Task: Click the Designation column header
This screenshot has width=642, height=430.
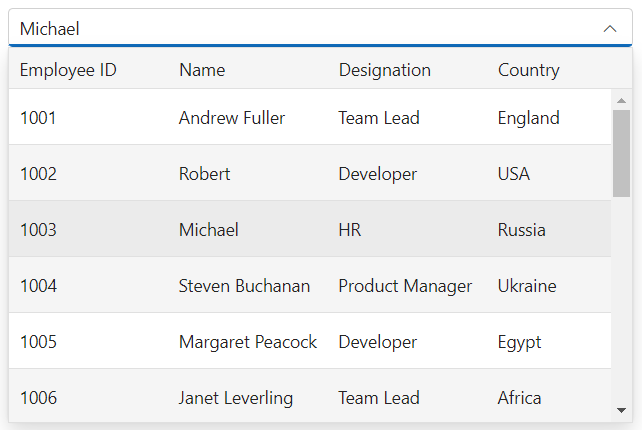Action: [385, 70]
